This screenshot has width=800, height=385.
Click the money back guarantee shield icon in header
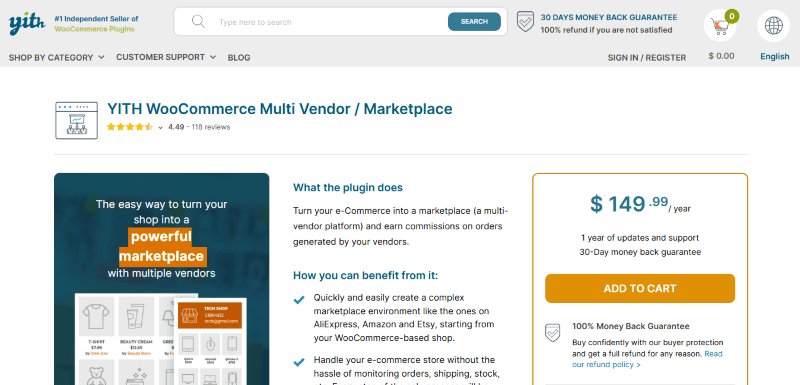point(526,22)
